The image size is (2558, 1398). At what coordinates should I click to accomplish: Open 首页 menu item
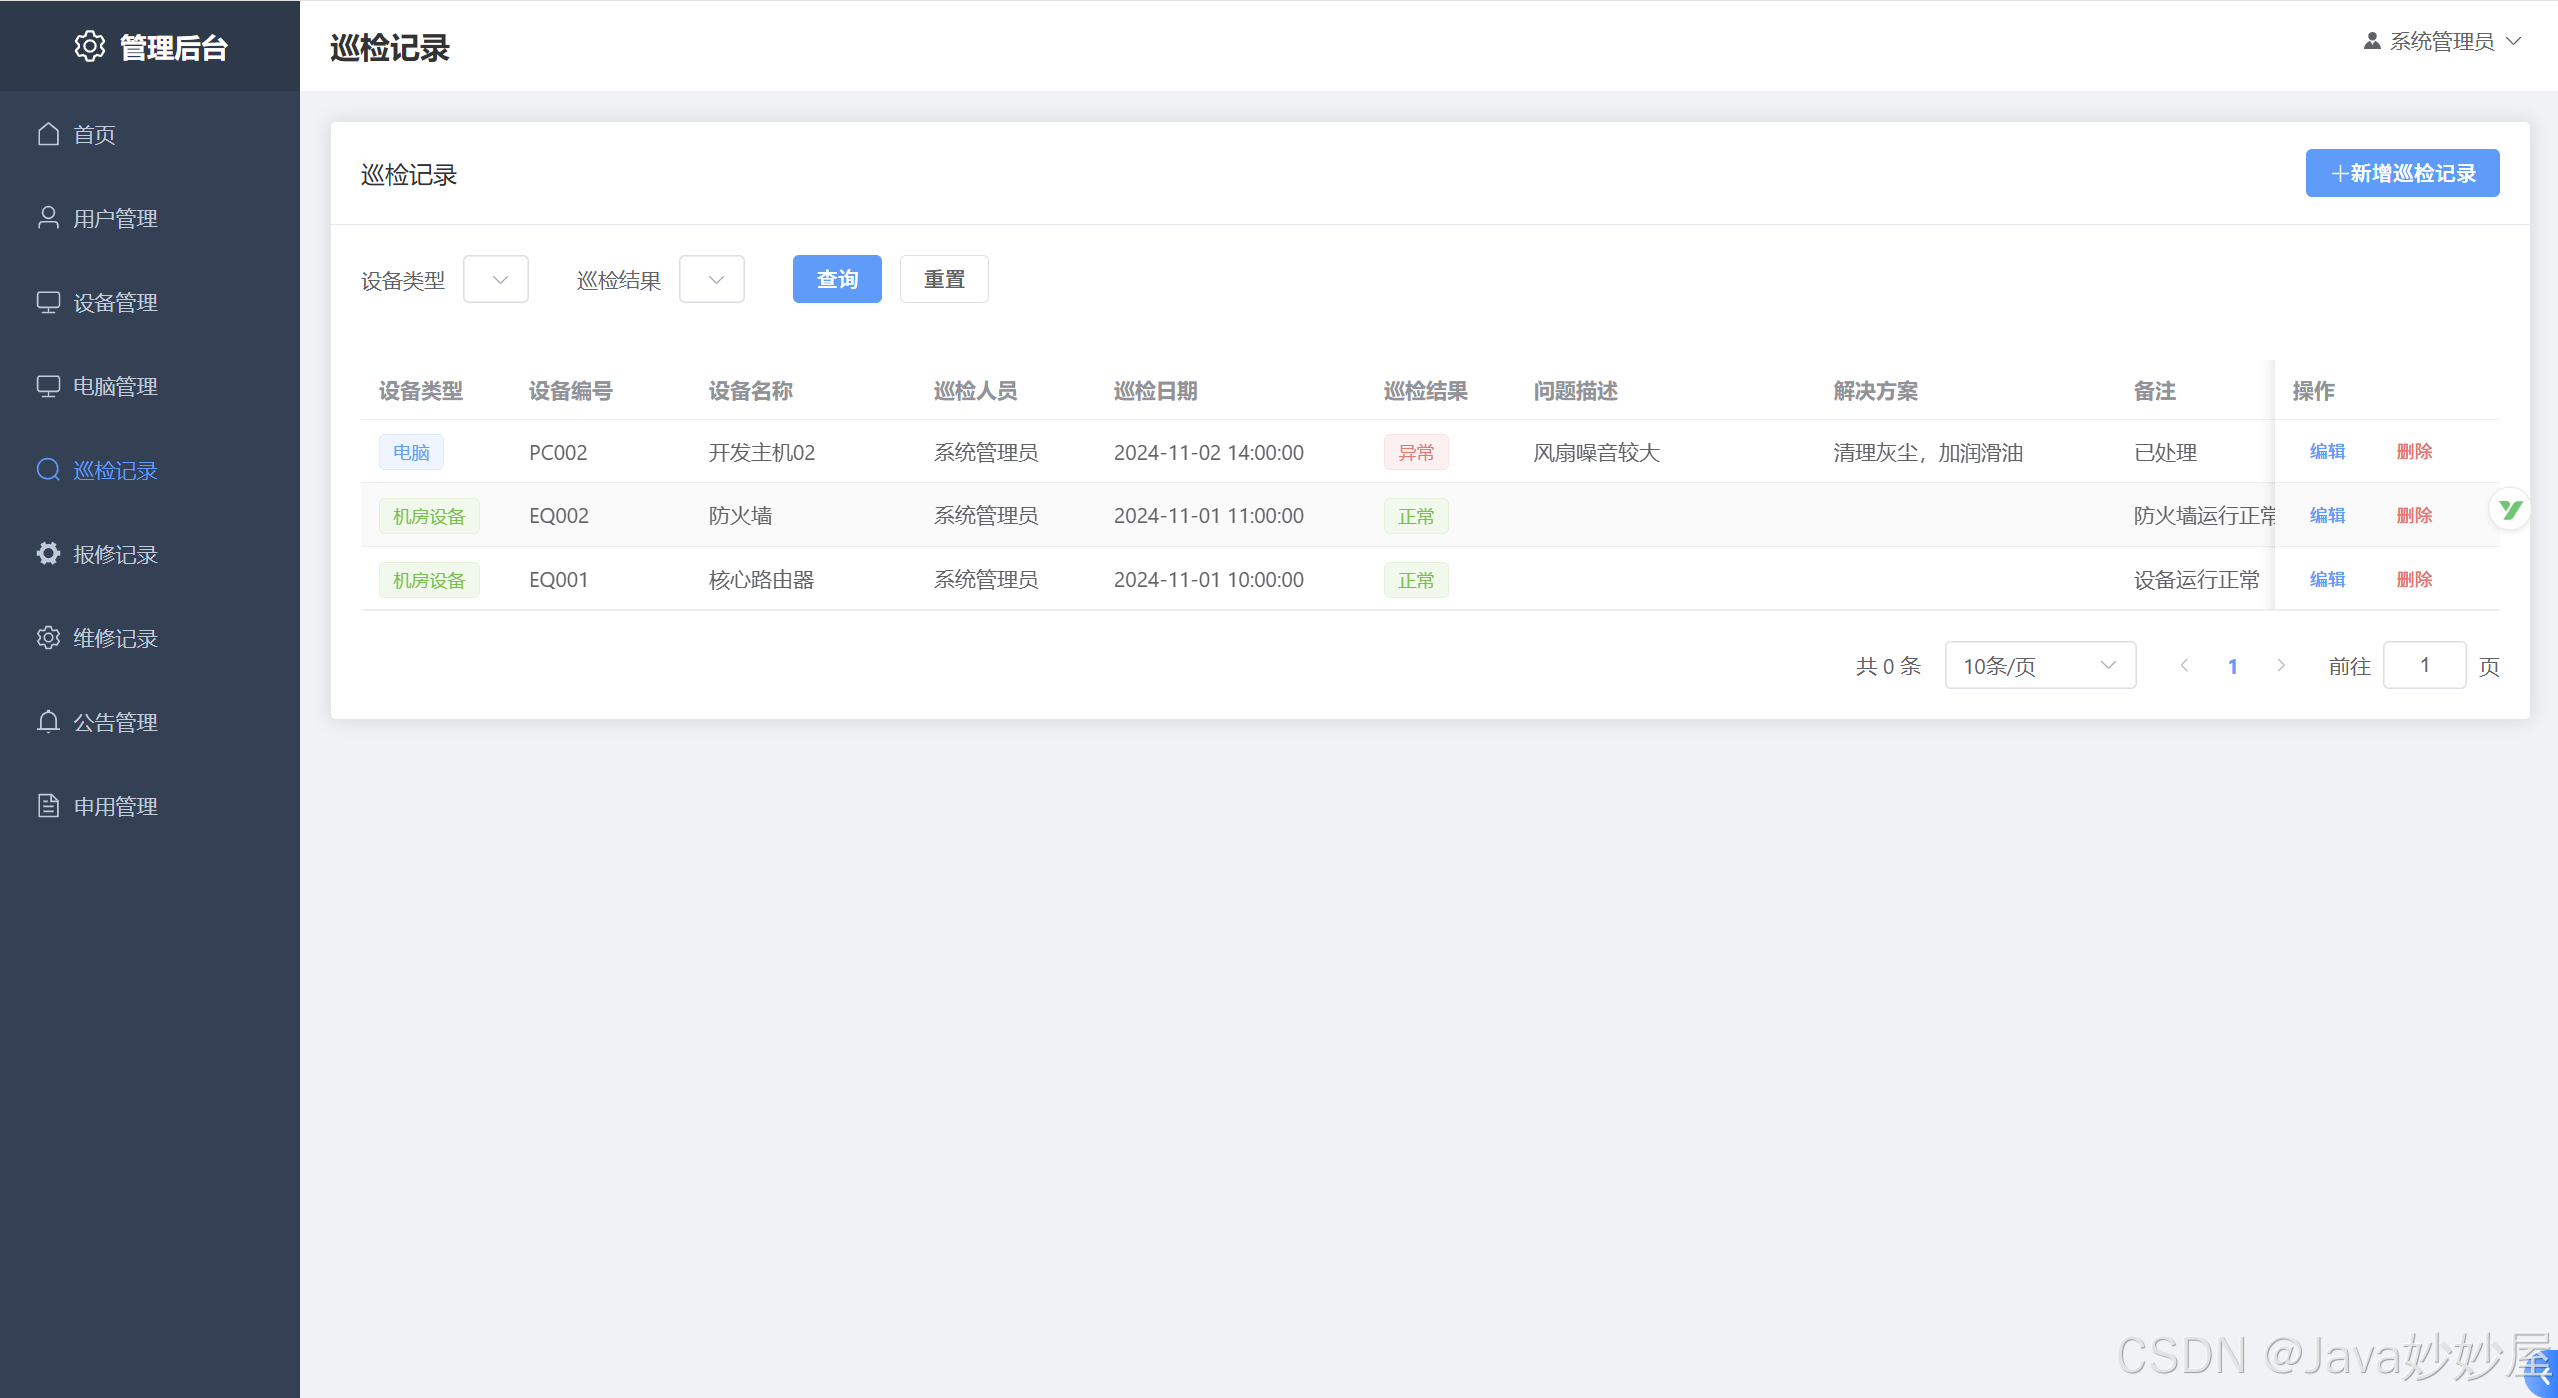pos(150,134)
